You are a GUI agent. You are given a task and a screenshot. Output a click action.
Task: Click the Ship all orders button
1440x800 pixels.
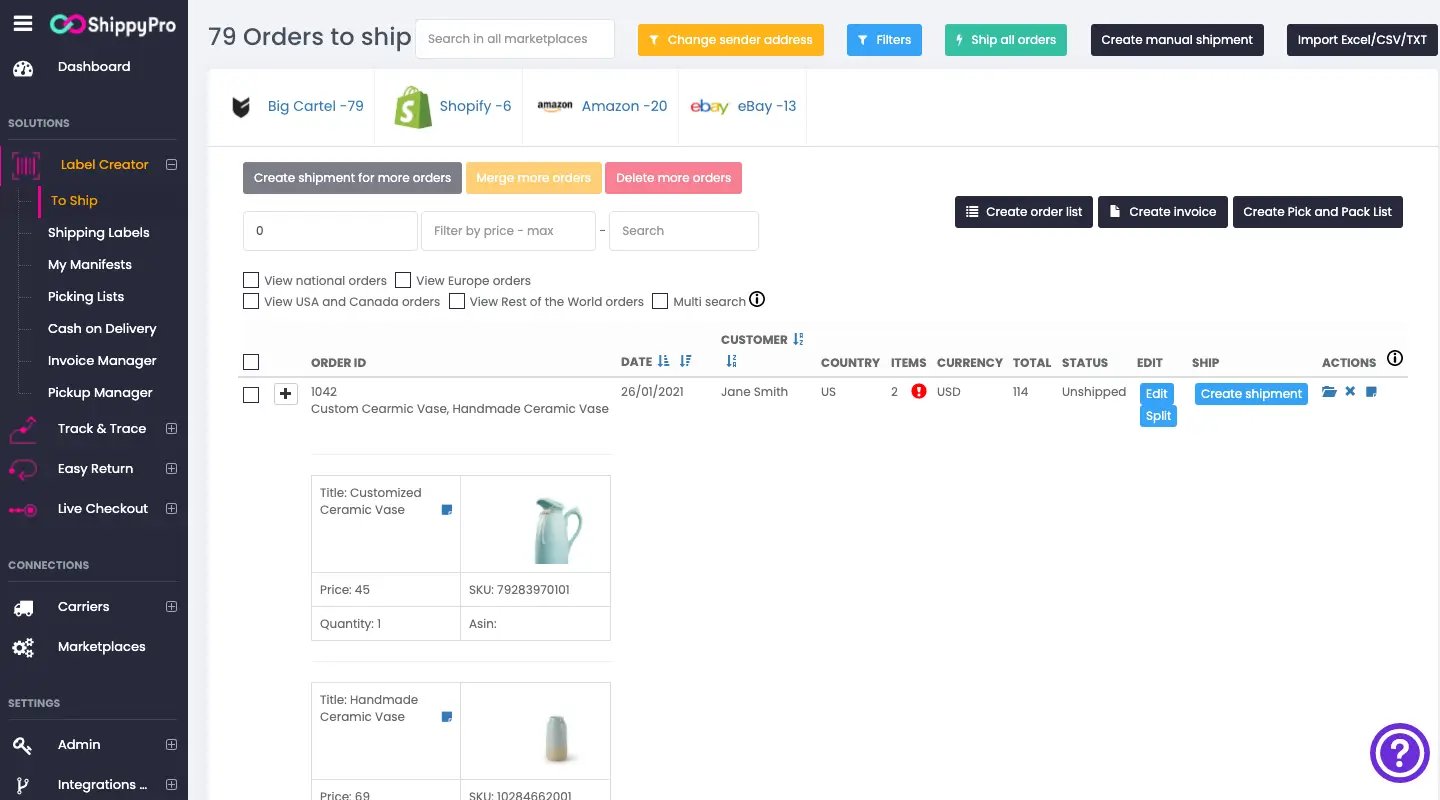click(x=1006, y=40)
